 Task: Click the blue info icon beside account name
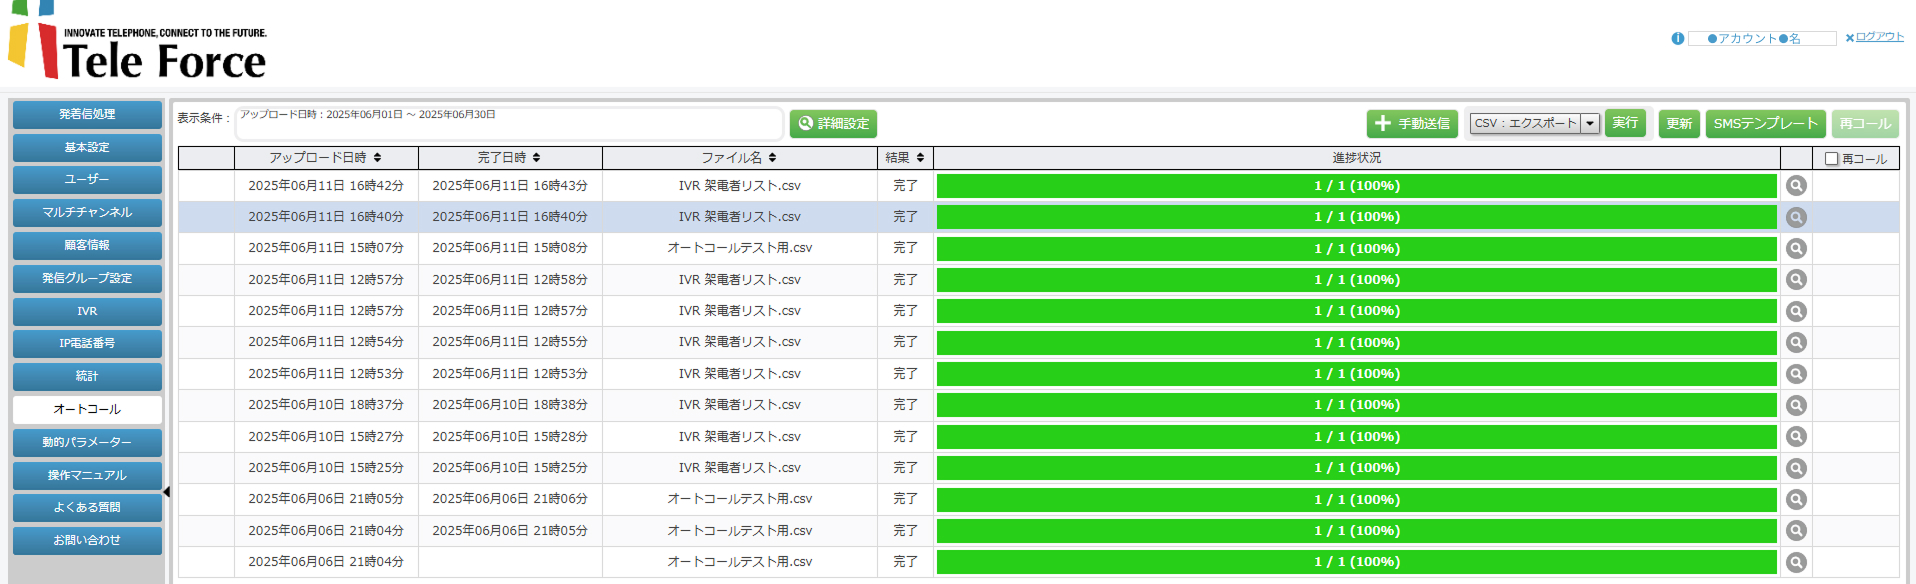tap(1677, 39)
